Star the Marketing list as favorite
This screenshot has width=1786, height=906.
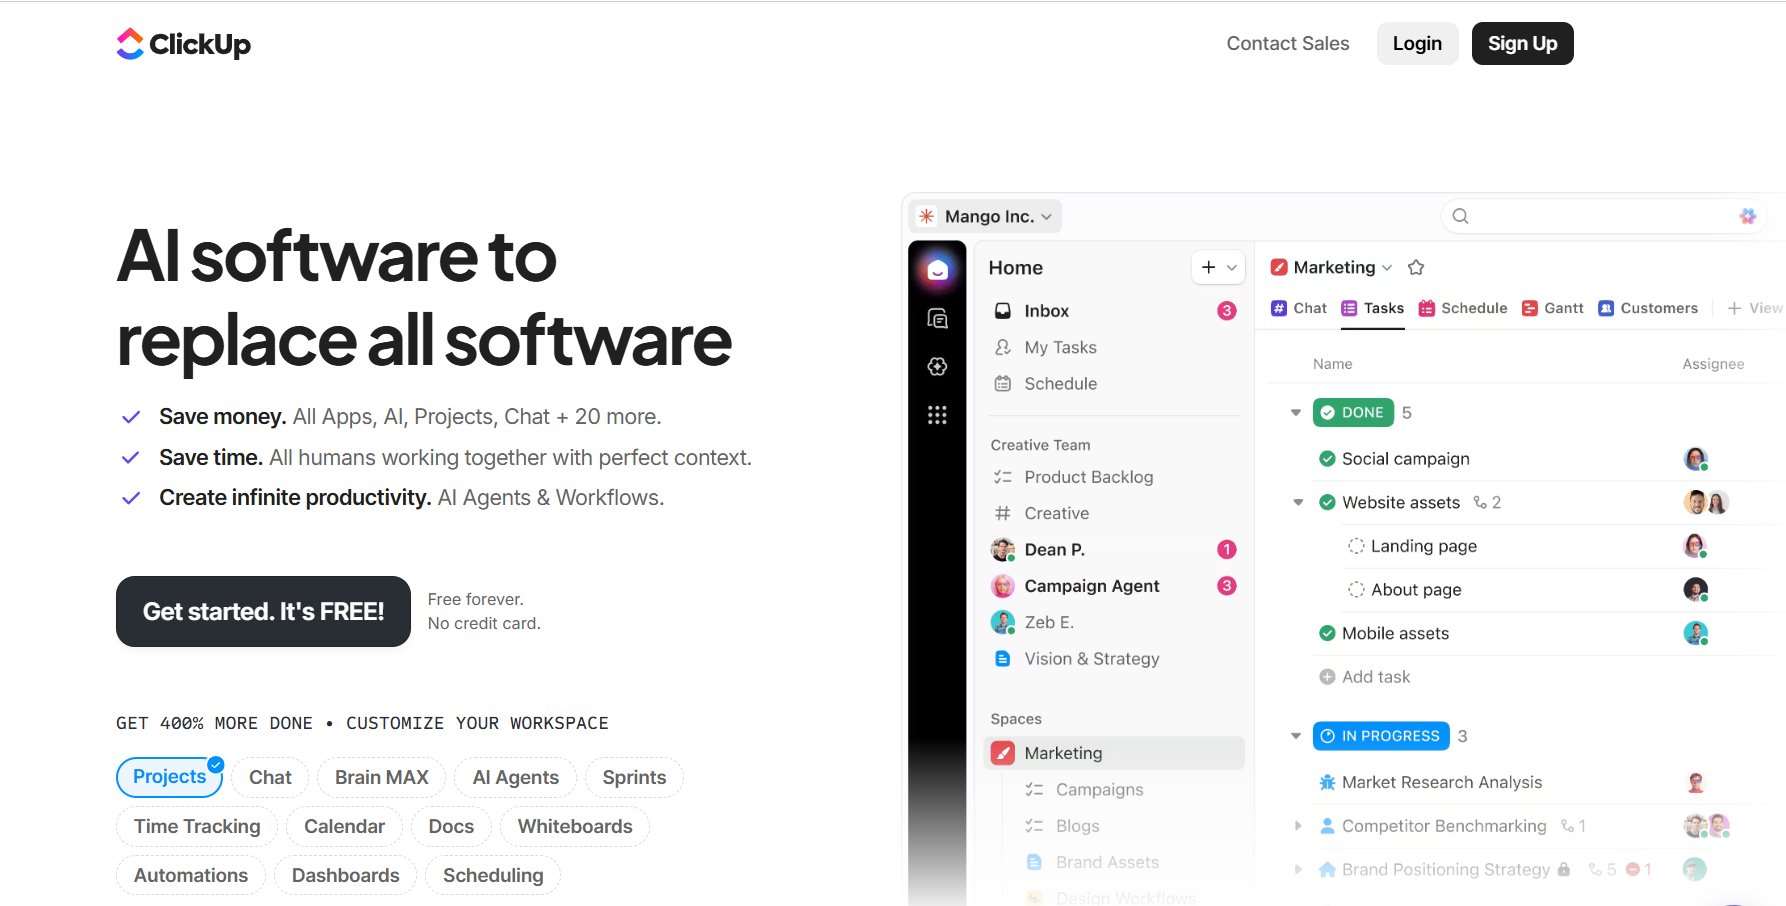pyautogui.click(x=1416, y=267)
